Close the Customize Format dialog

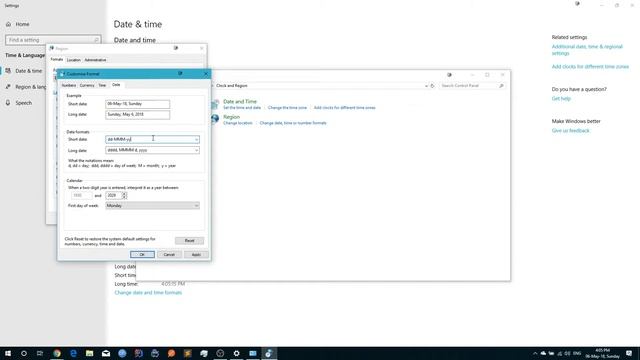[205, 74]
